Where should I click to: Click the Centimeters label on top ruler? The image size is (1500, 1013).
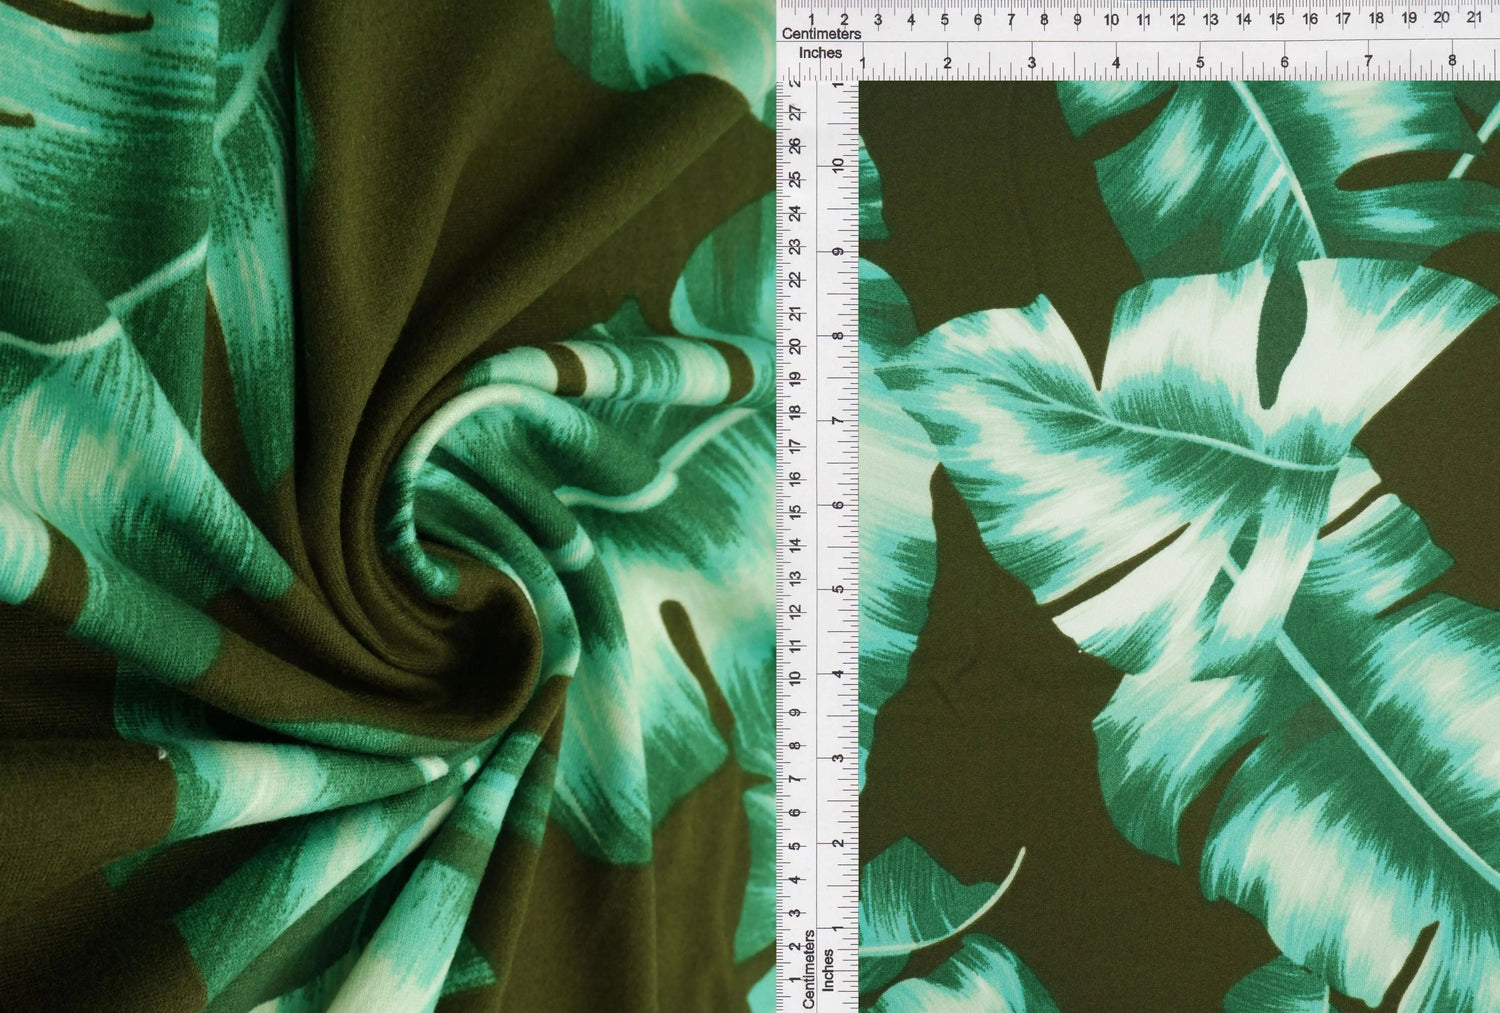click(821, 34)
